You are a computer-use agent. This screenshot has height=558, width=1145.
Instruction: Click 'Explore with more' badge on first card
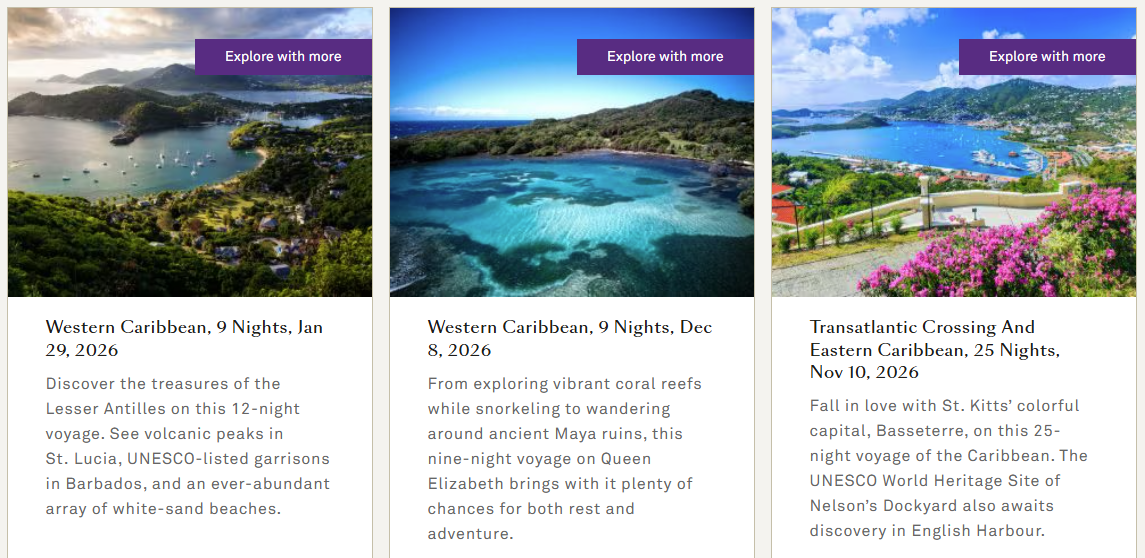(x=283, y=57)
